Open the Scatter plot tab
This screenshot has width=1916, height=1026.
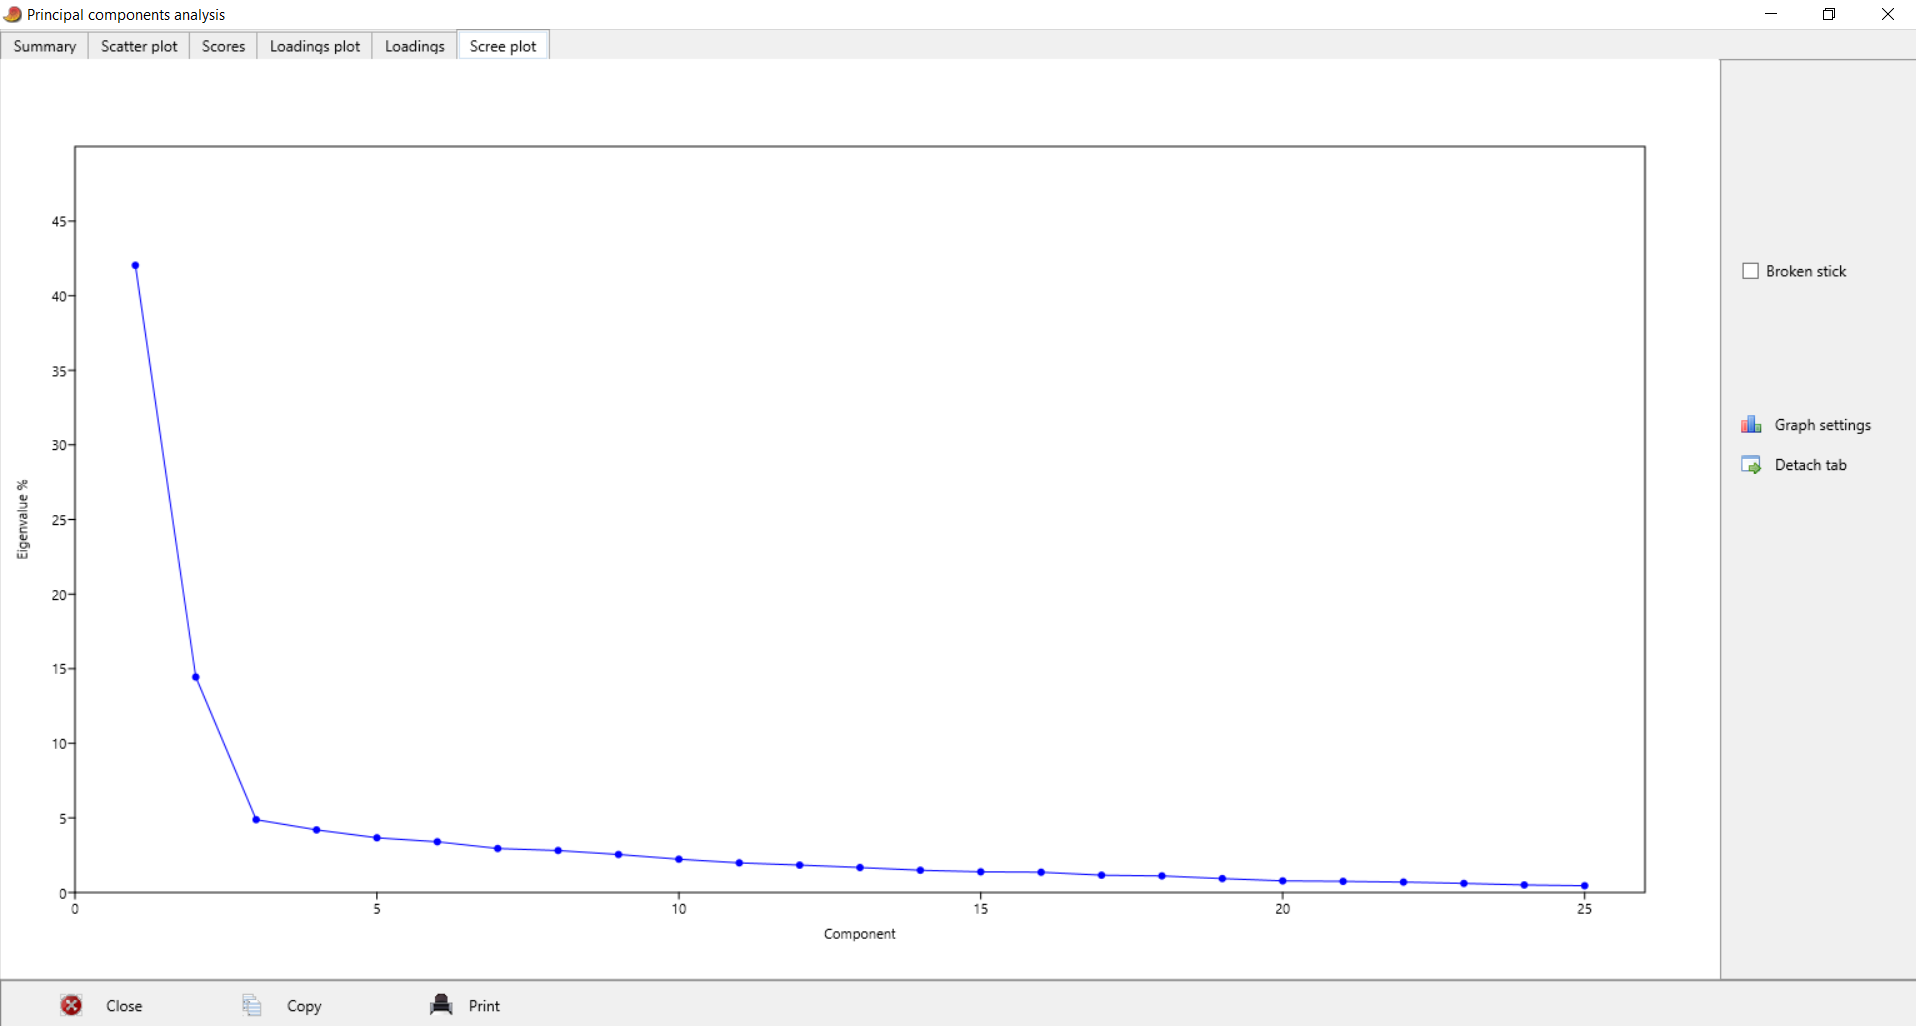138,46
